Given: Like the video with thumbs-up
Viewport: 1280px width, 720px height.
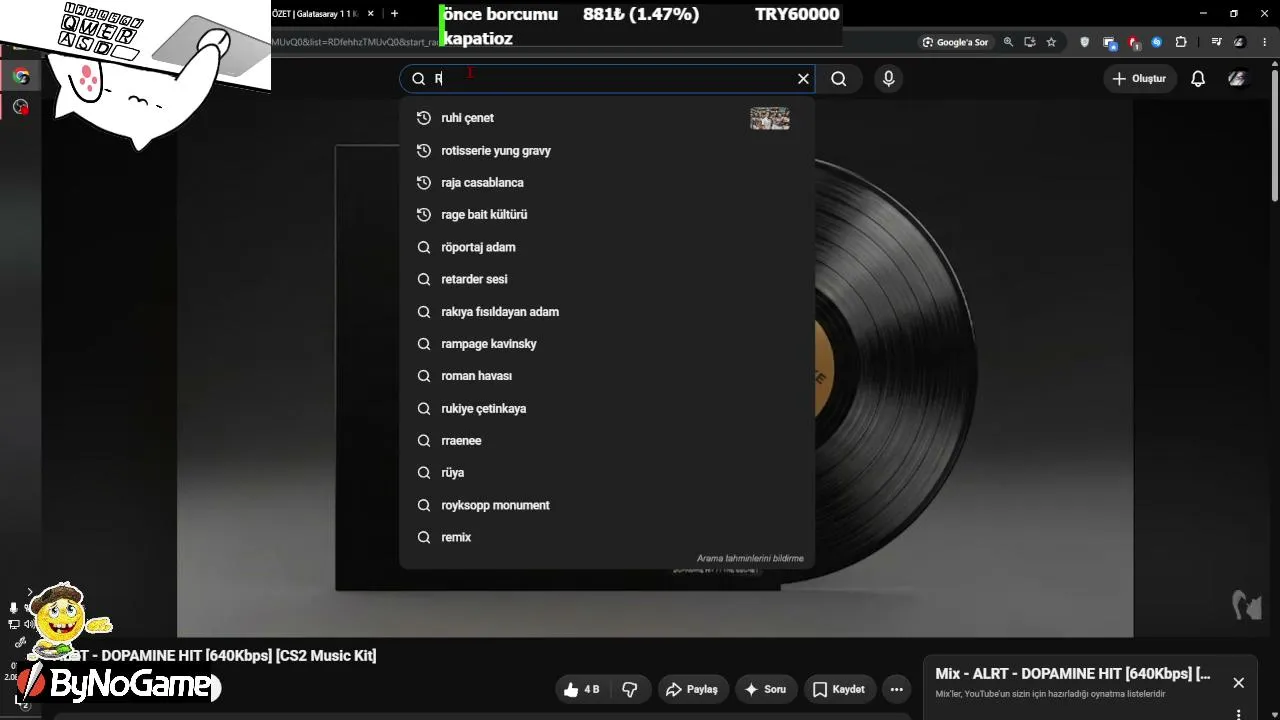Looking at the screenshot, I should coord(581,689).
